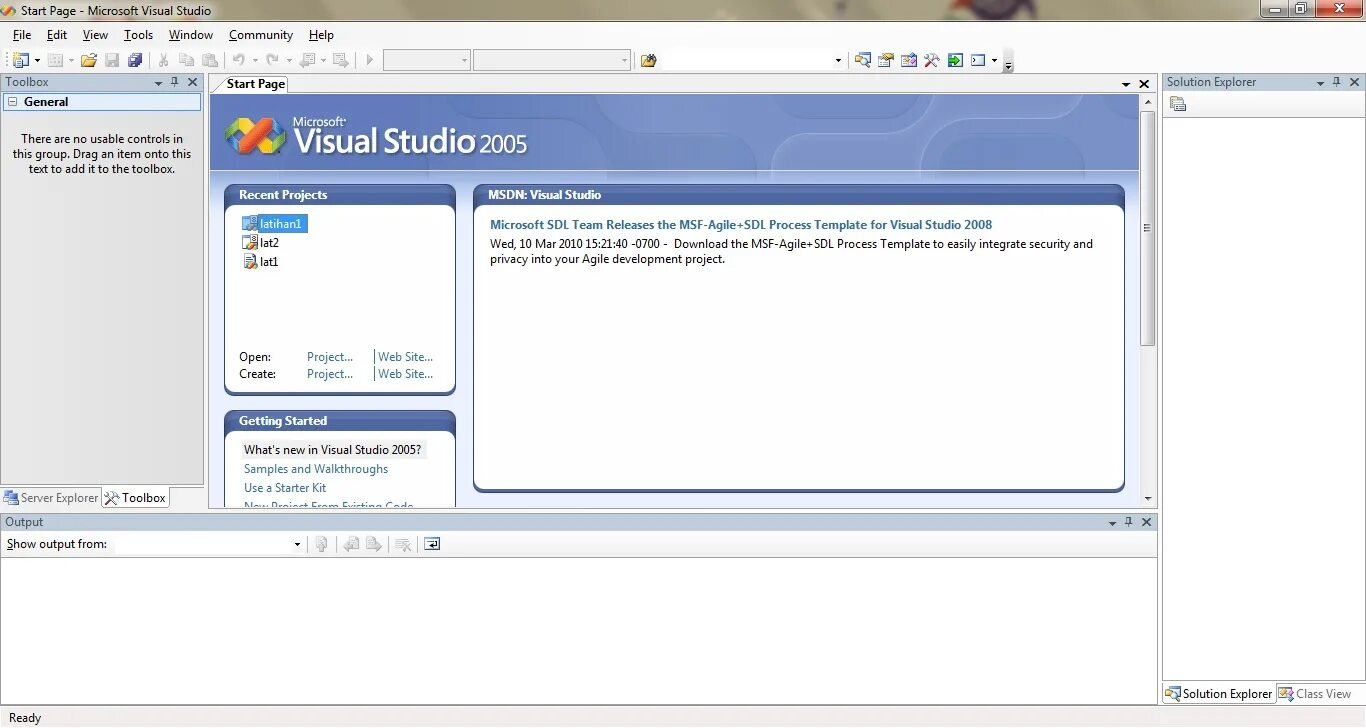1366x728 pixels.
Task: Click the Start Page scroll down arrow
Action: pos(1147,499)
